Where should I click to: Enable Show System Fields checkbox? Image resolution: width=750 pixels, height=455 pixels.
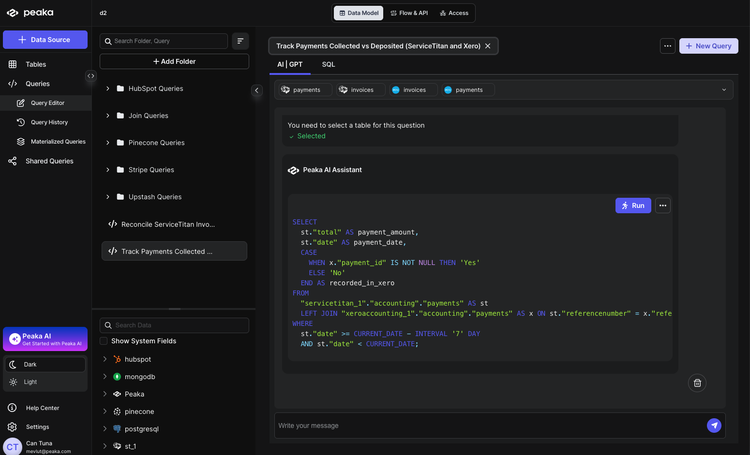click(x=104, y=341)
